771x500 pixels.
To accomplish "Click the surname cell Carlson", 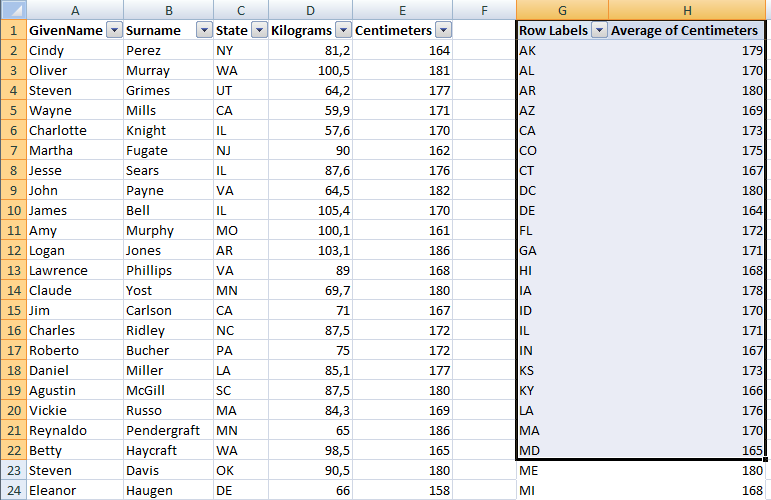I will click(169, 310).
